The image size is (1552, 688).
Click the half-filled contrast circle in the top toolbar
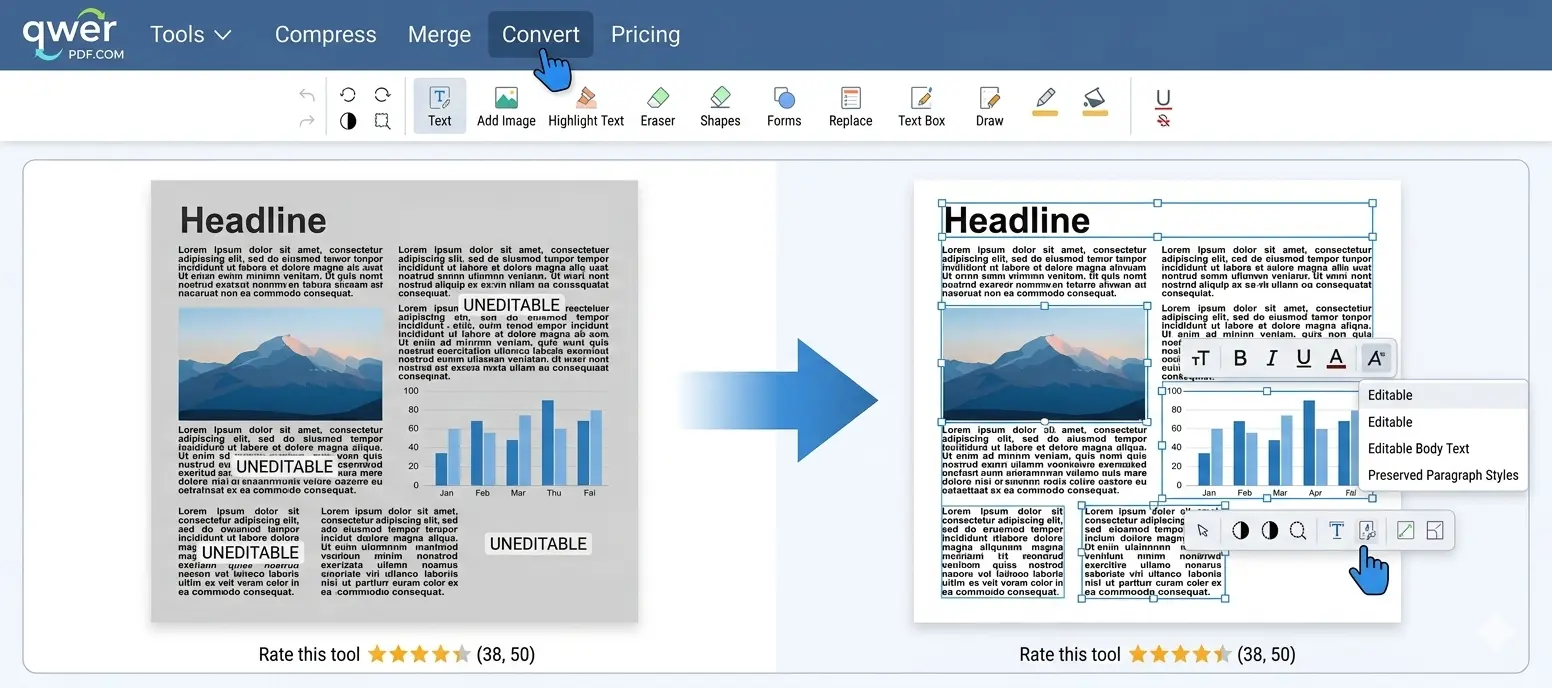(348, 121)
